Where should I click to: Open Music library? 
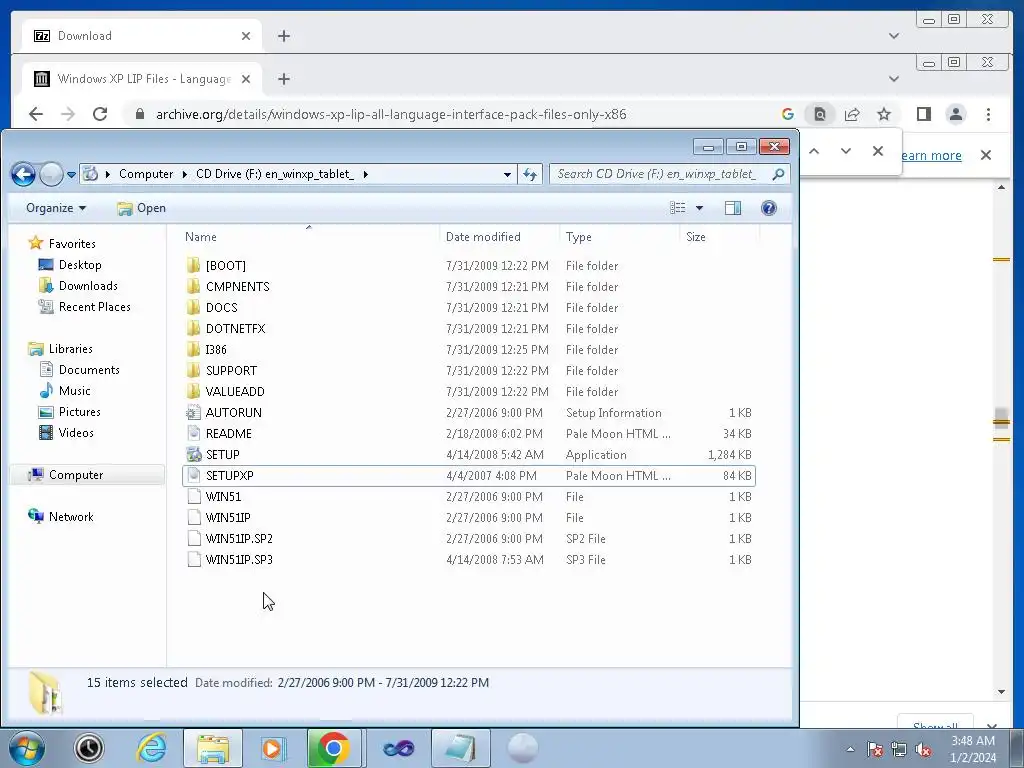[x=65, y=391]
